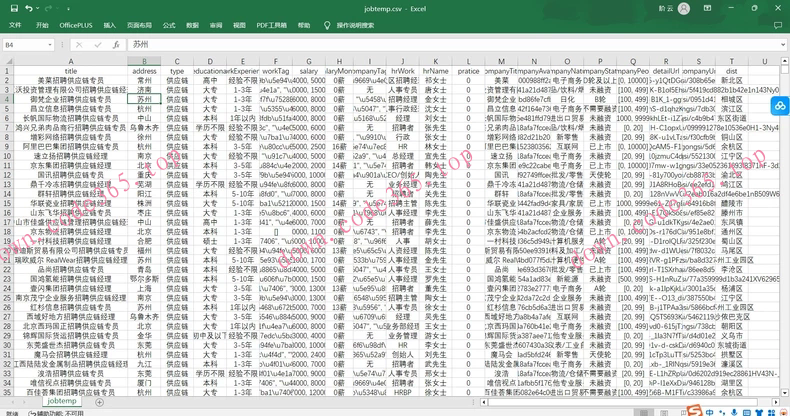790x416 pixels.
Task: Click the 'title' header cell
Action: click(x=71, y=71)
